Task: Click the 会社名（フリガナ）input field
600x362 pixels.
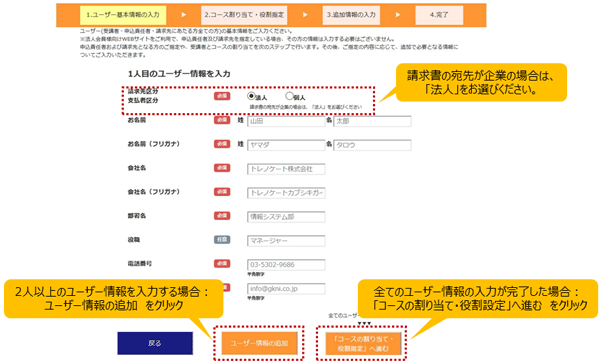Action: pyautogui.click(x=286, y=193)
